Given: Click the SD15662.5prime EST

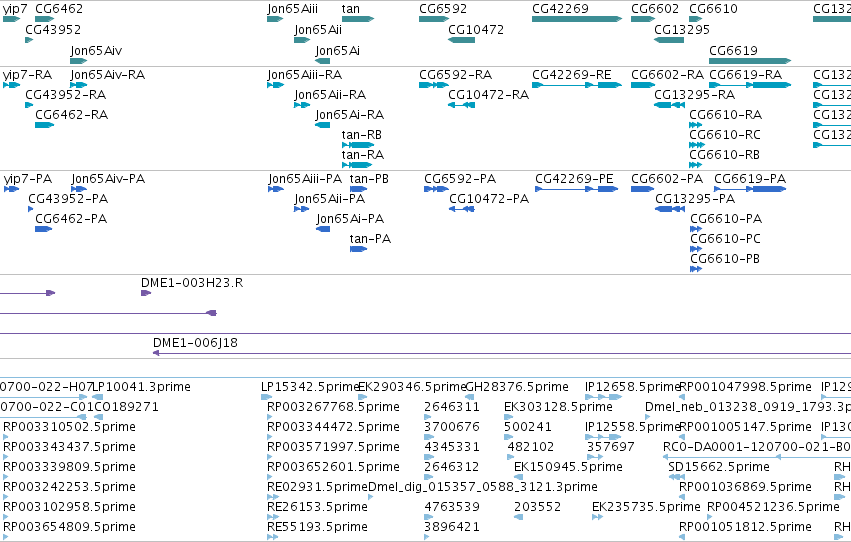Looking at the screenshot, I should [677, 477].
